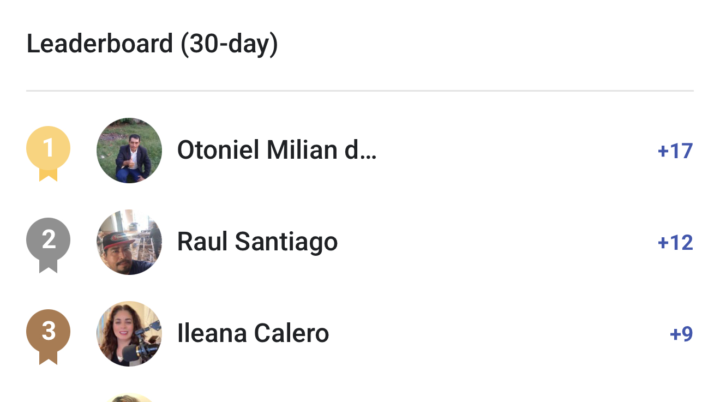Open Raul Santiago's profile picture
This screenshot has height=402, width=720.
pyautogui.click(x=129, y=242)
